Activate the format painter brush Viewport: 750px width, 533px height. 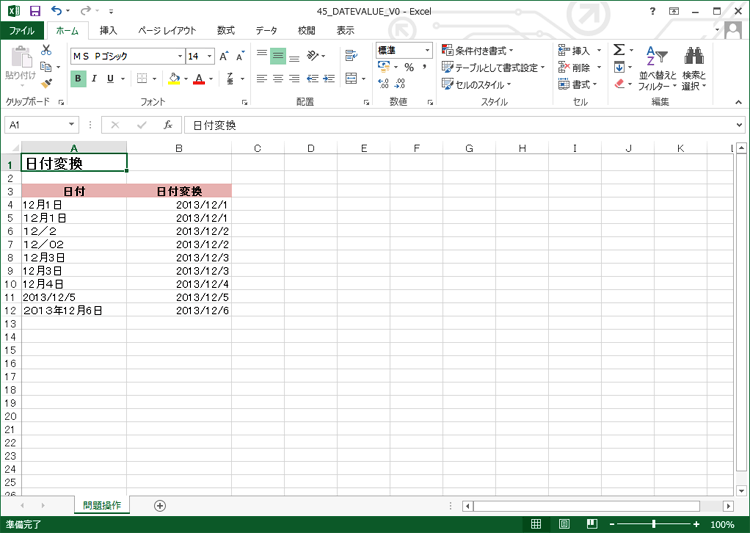[x=46, y=84]
